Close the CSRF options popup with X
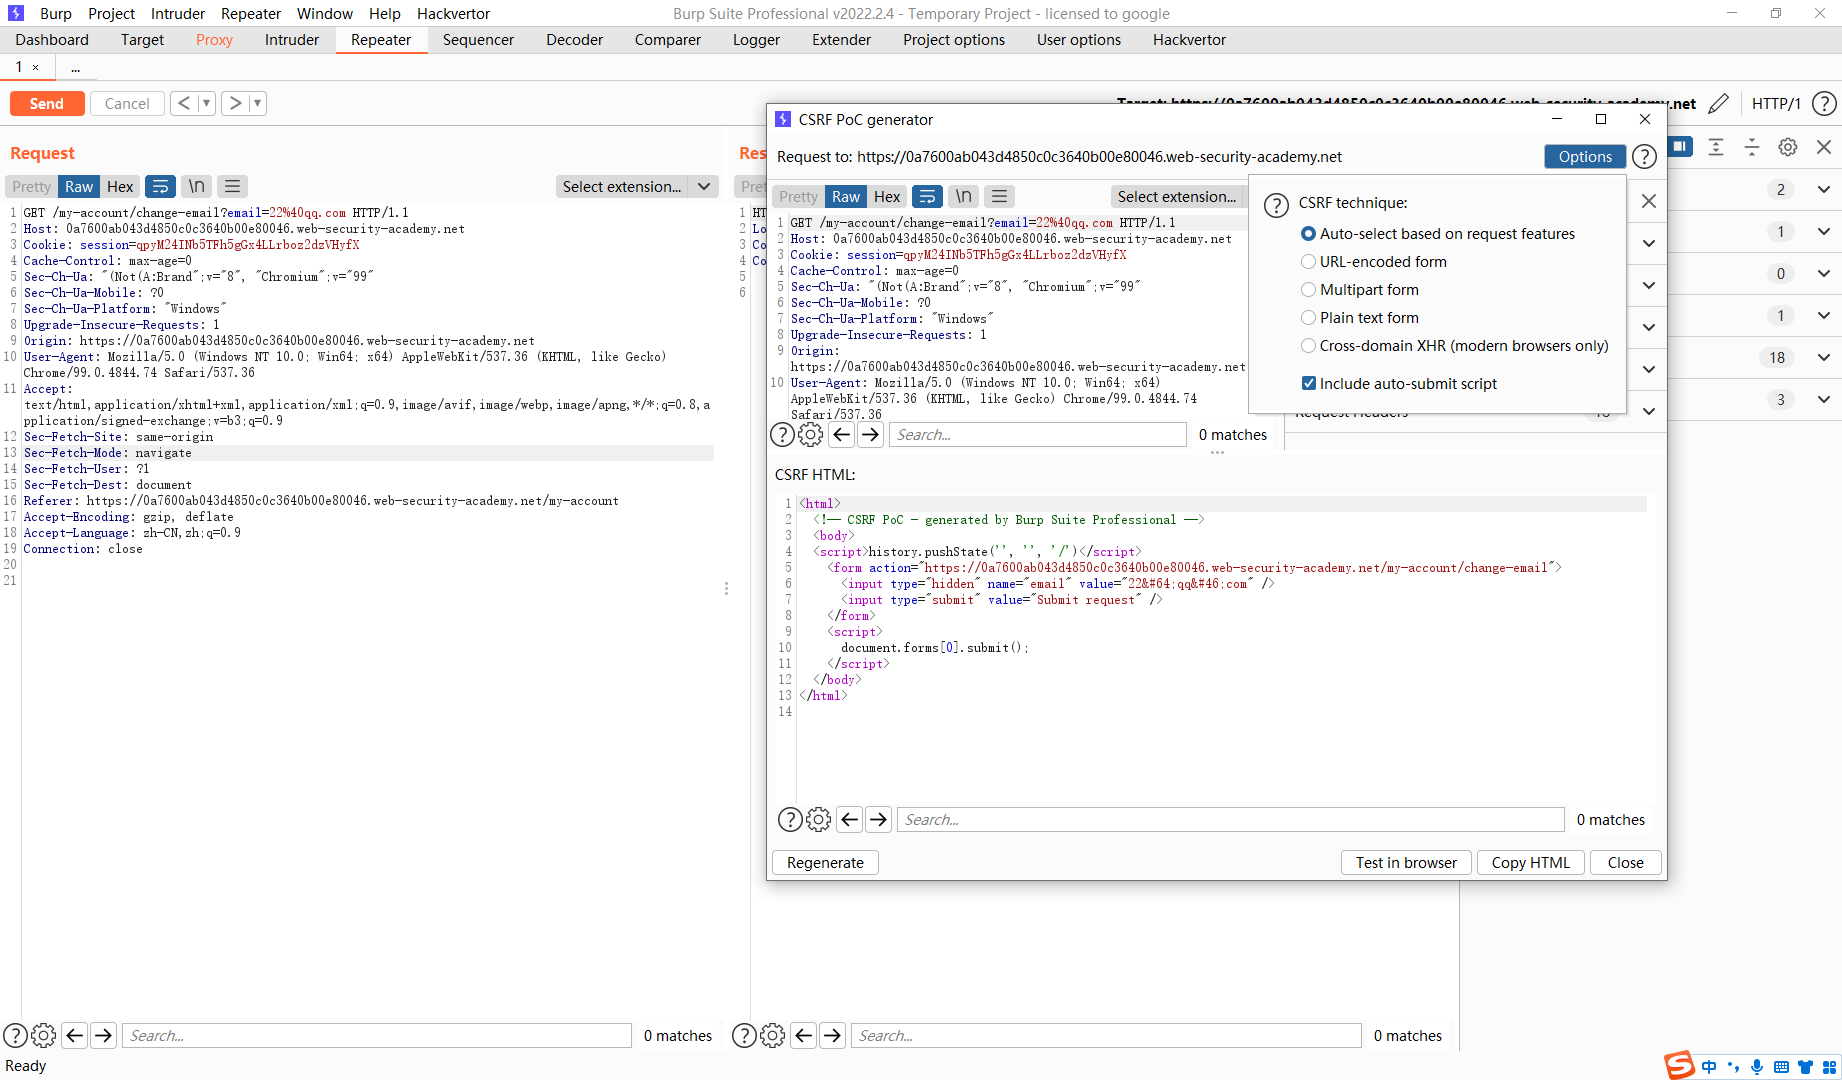This screenshot has width=1842, height=1080. point(1649,201)
